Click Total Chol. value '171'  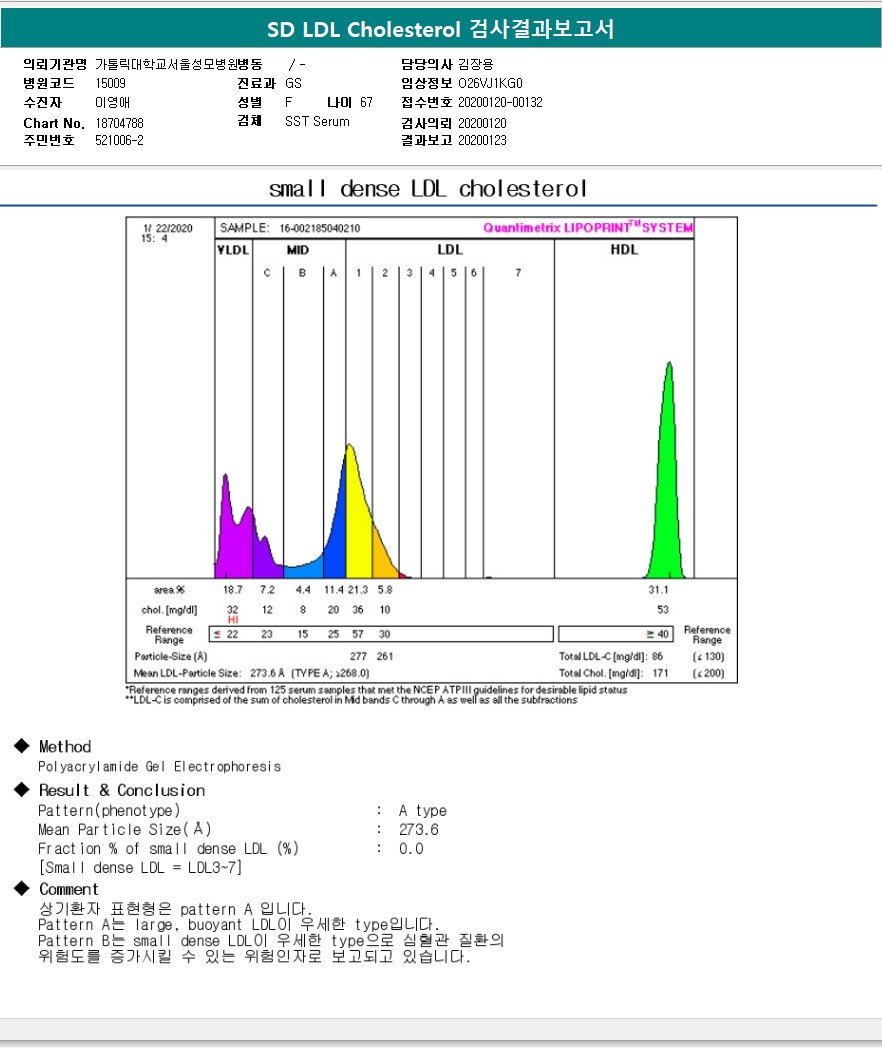pyautogui.click(x=660, y=673)
